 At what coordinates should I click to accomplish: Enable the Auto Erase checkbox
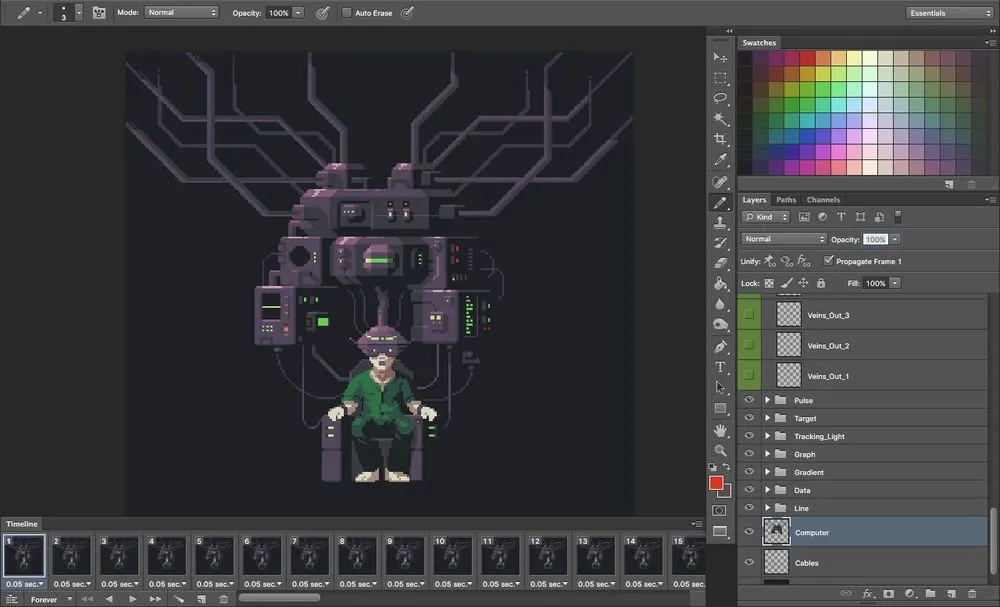[346, 13]
